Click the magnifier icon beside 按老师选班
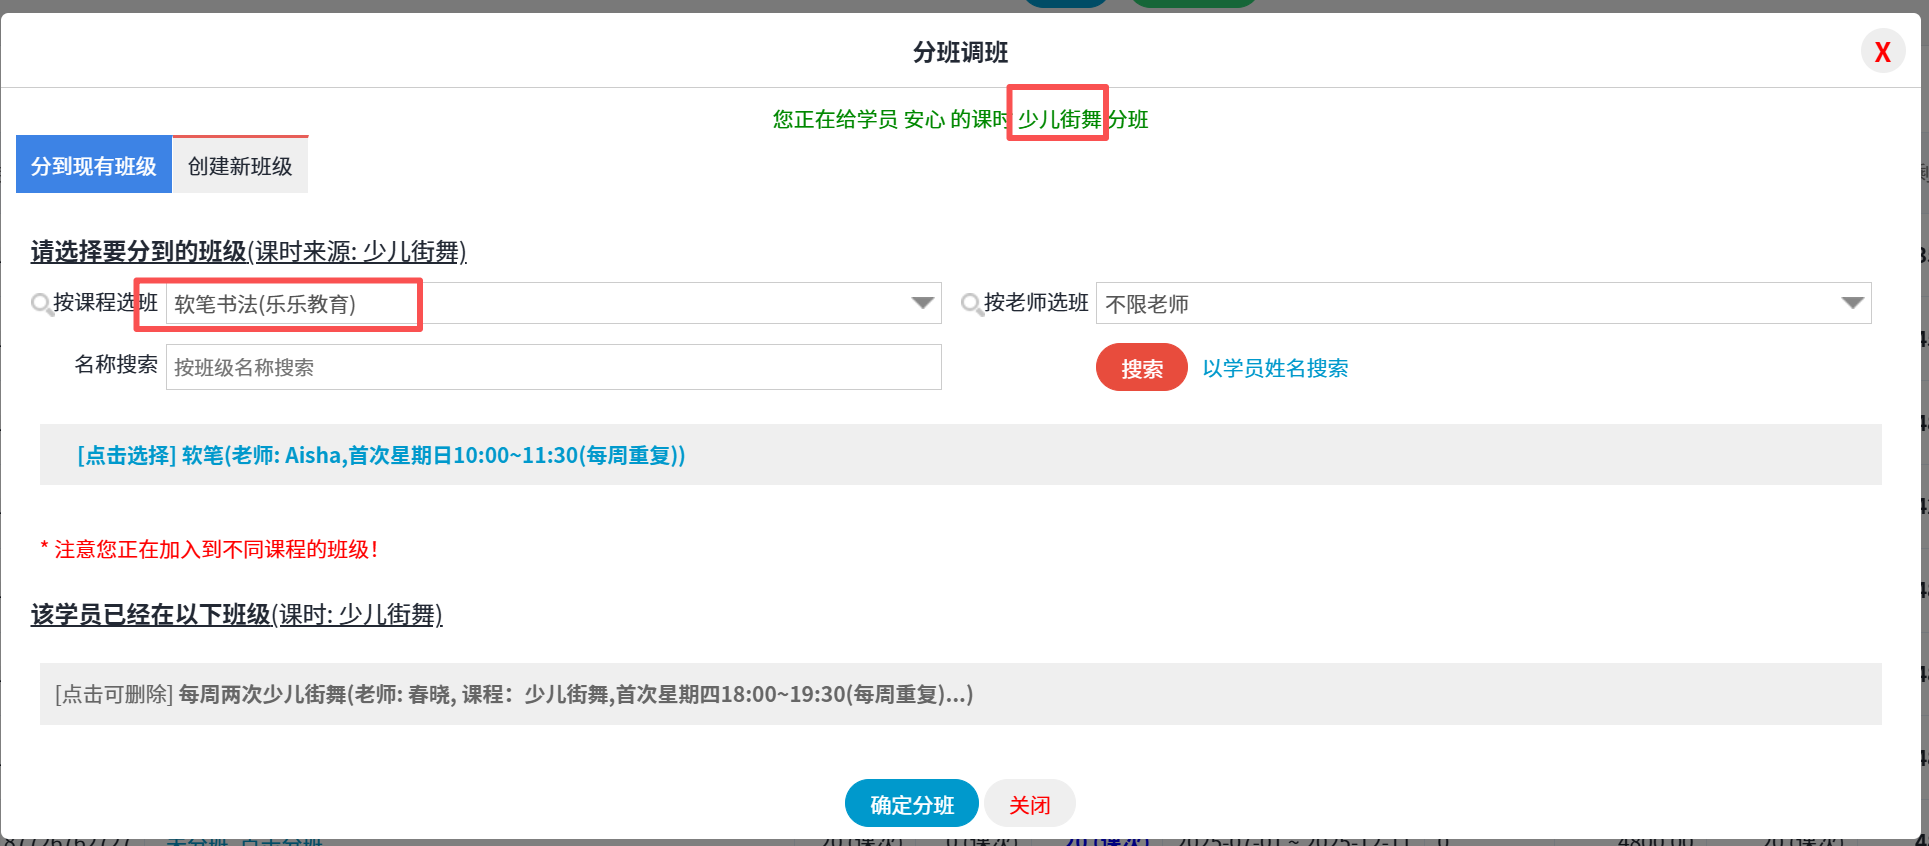 click(x=971, y=304)
